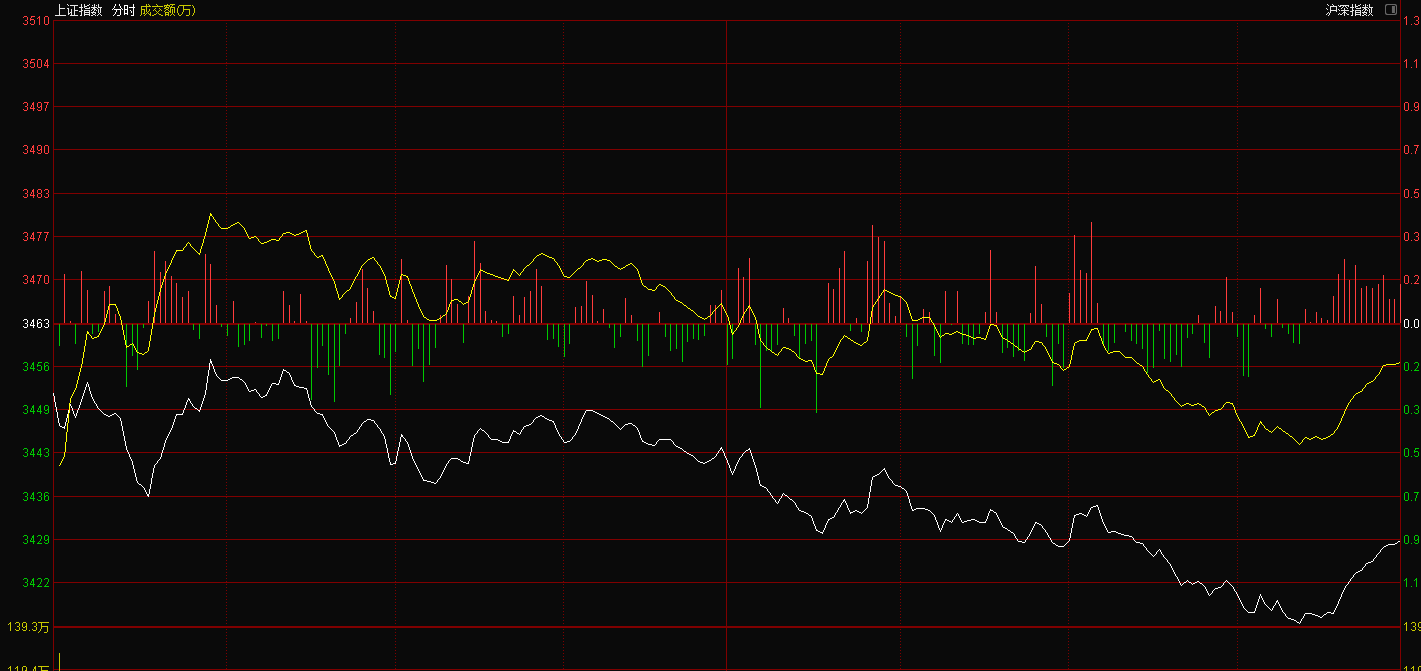Image resolution: width=1421 pixels, height=671 pixels.
Task: Click the 3510 price axis label
Action: 36,21
